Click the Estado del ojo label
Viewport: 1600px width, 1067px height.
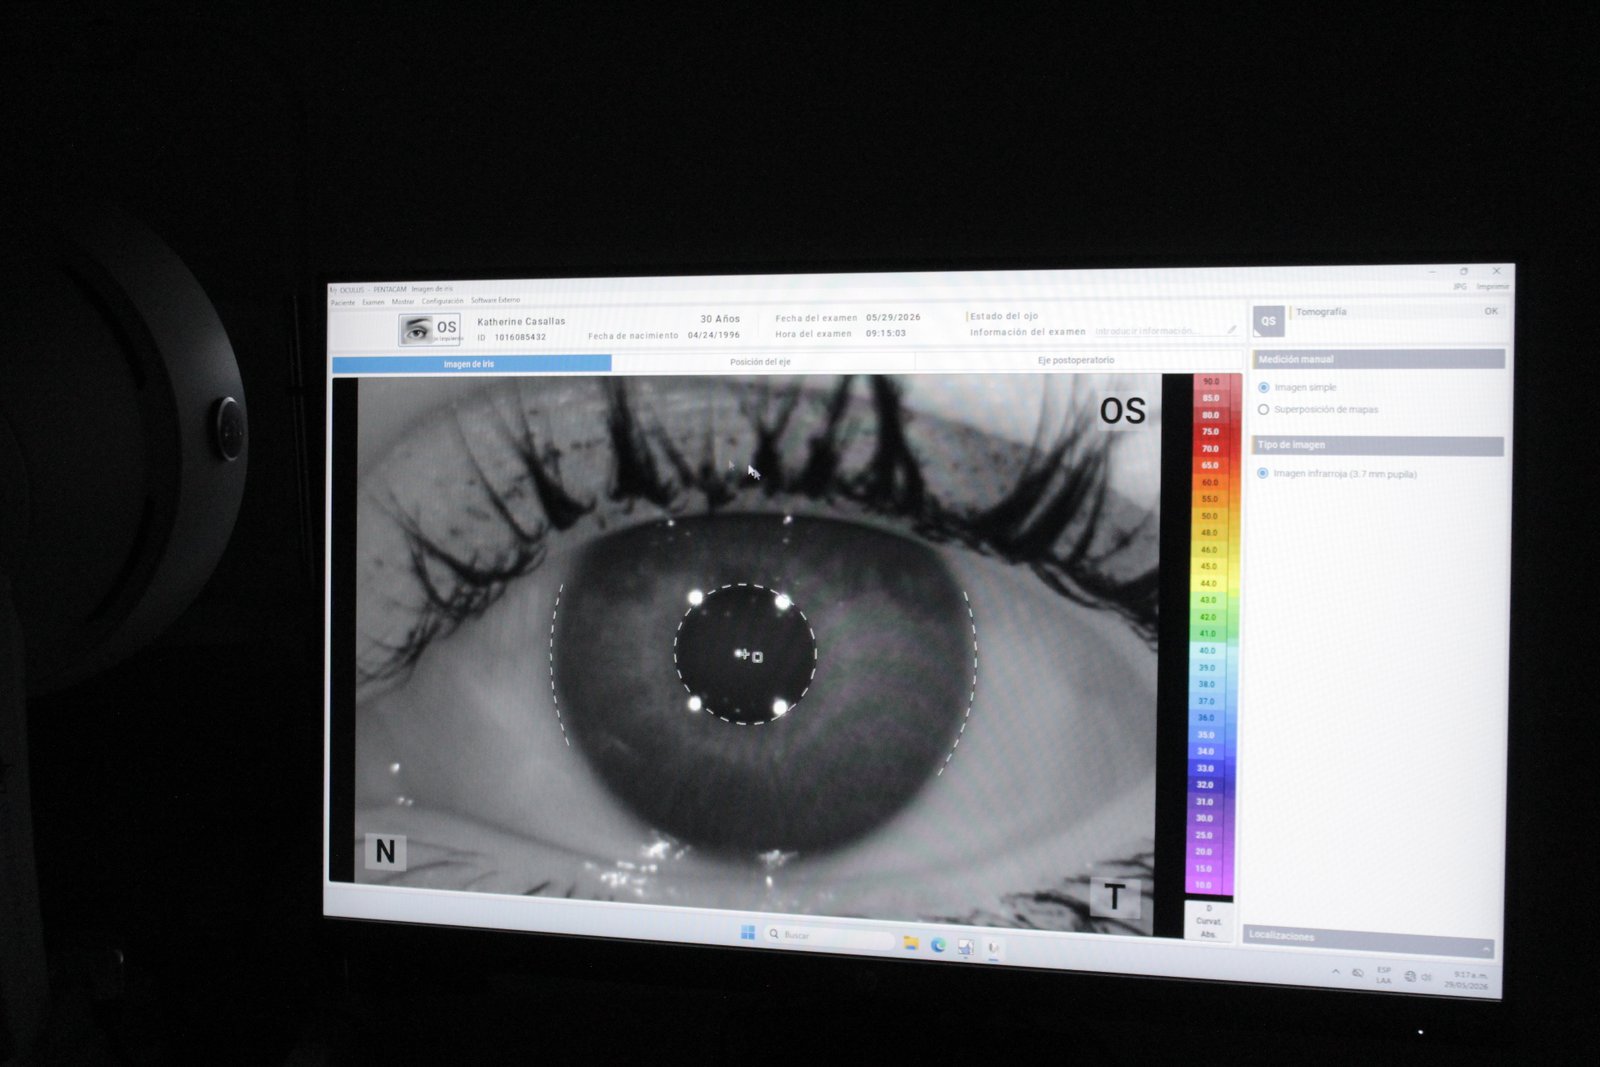pyautogui.click(x=1004, y=316)
